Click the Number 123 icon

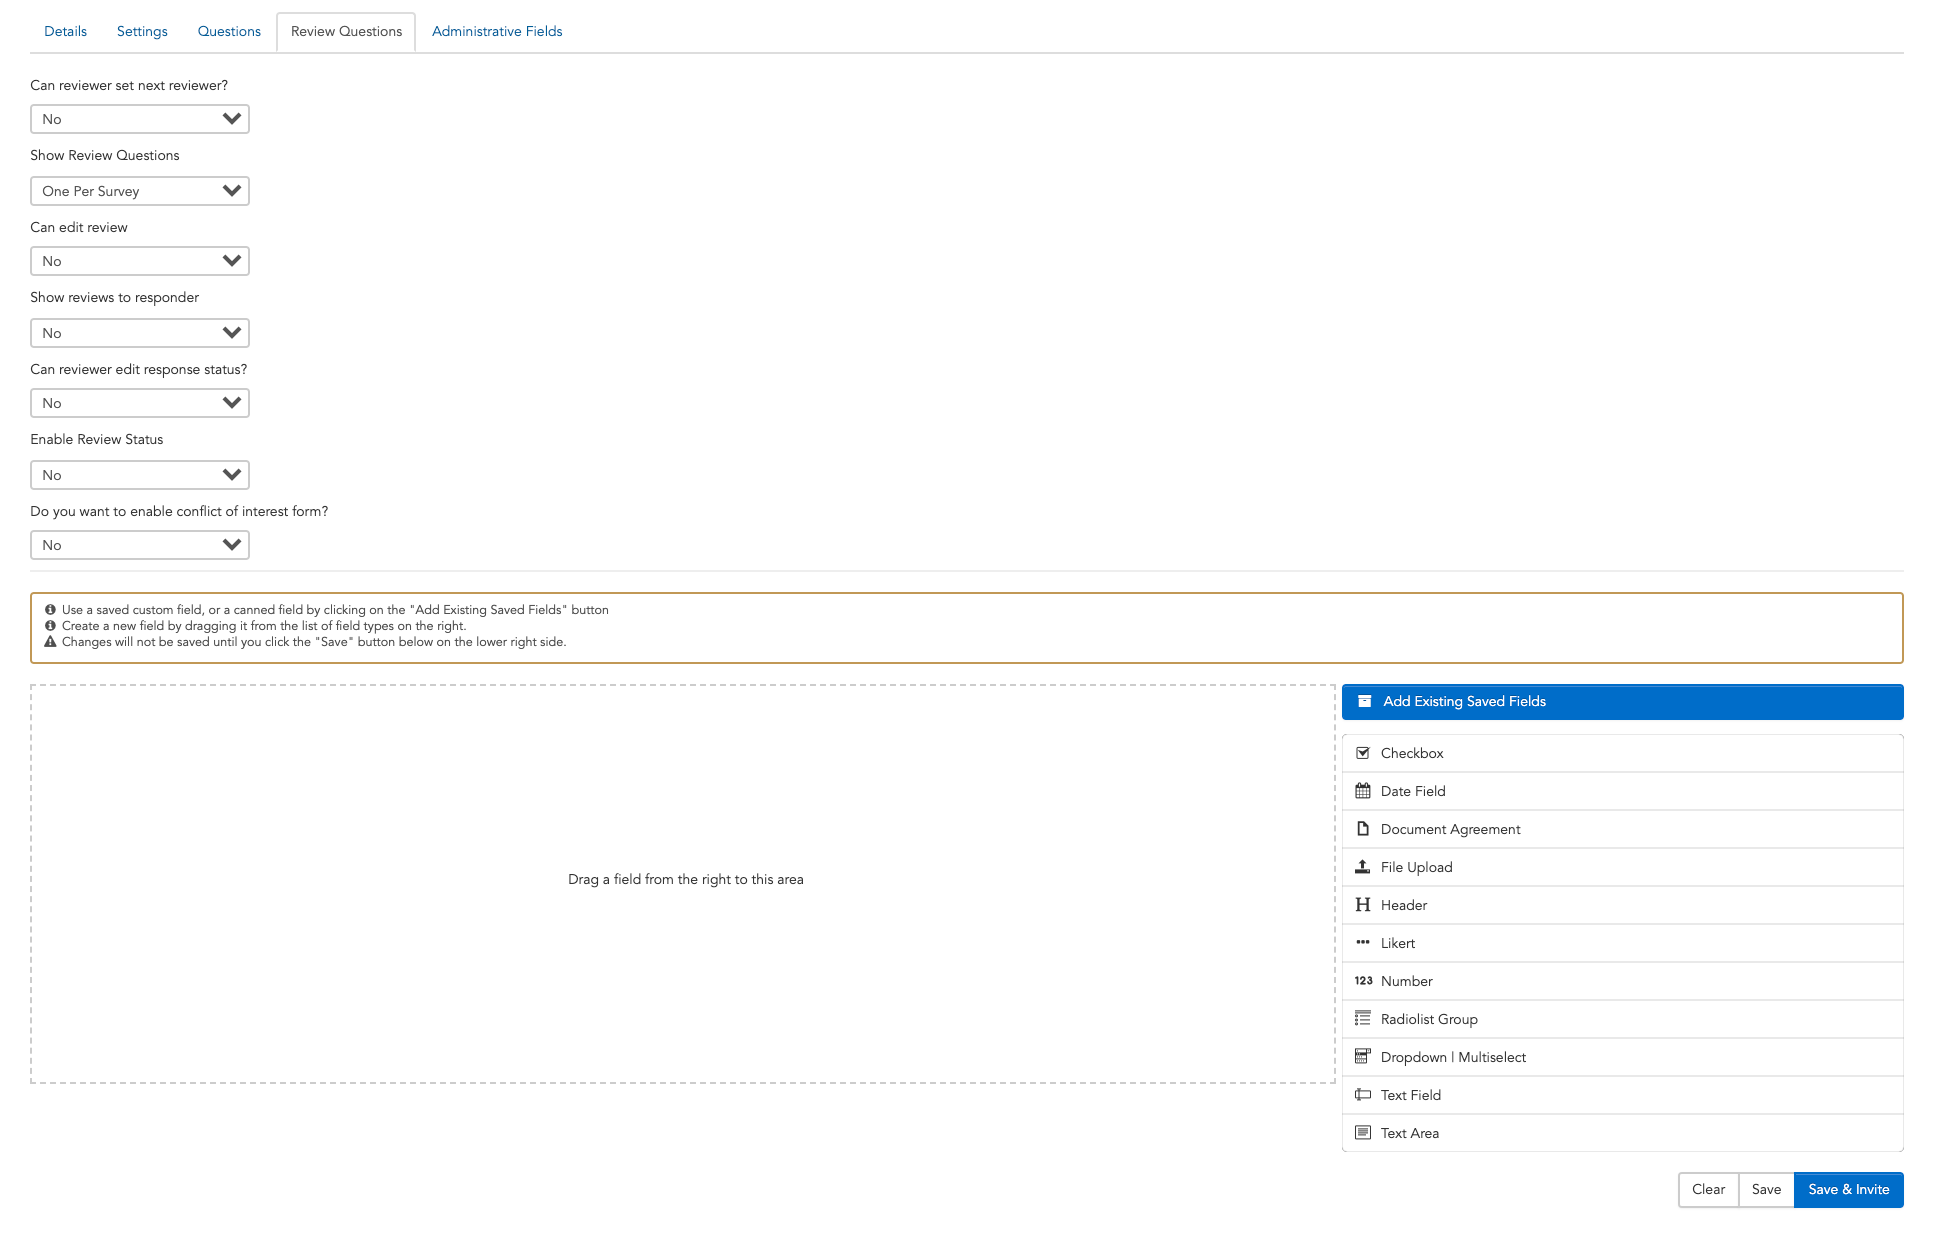coord(1363,981)
